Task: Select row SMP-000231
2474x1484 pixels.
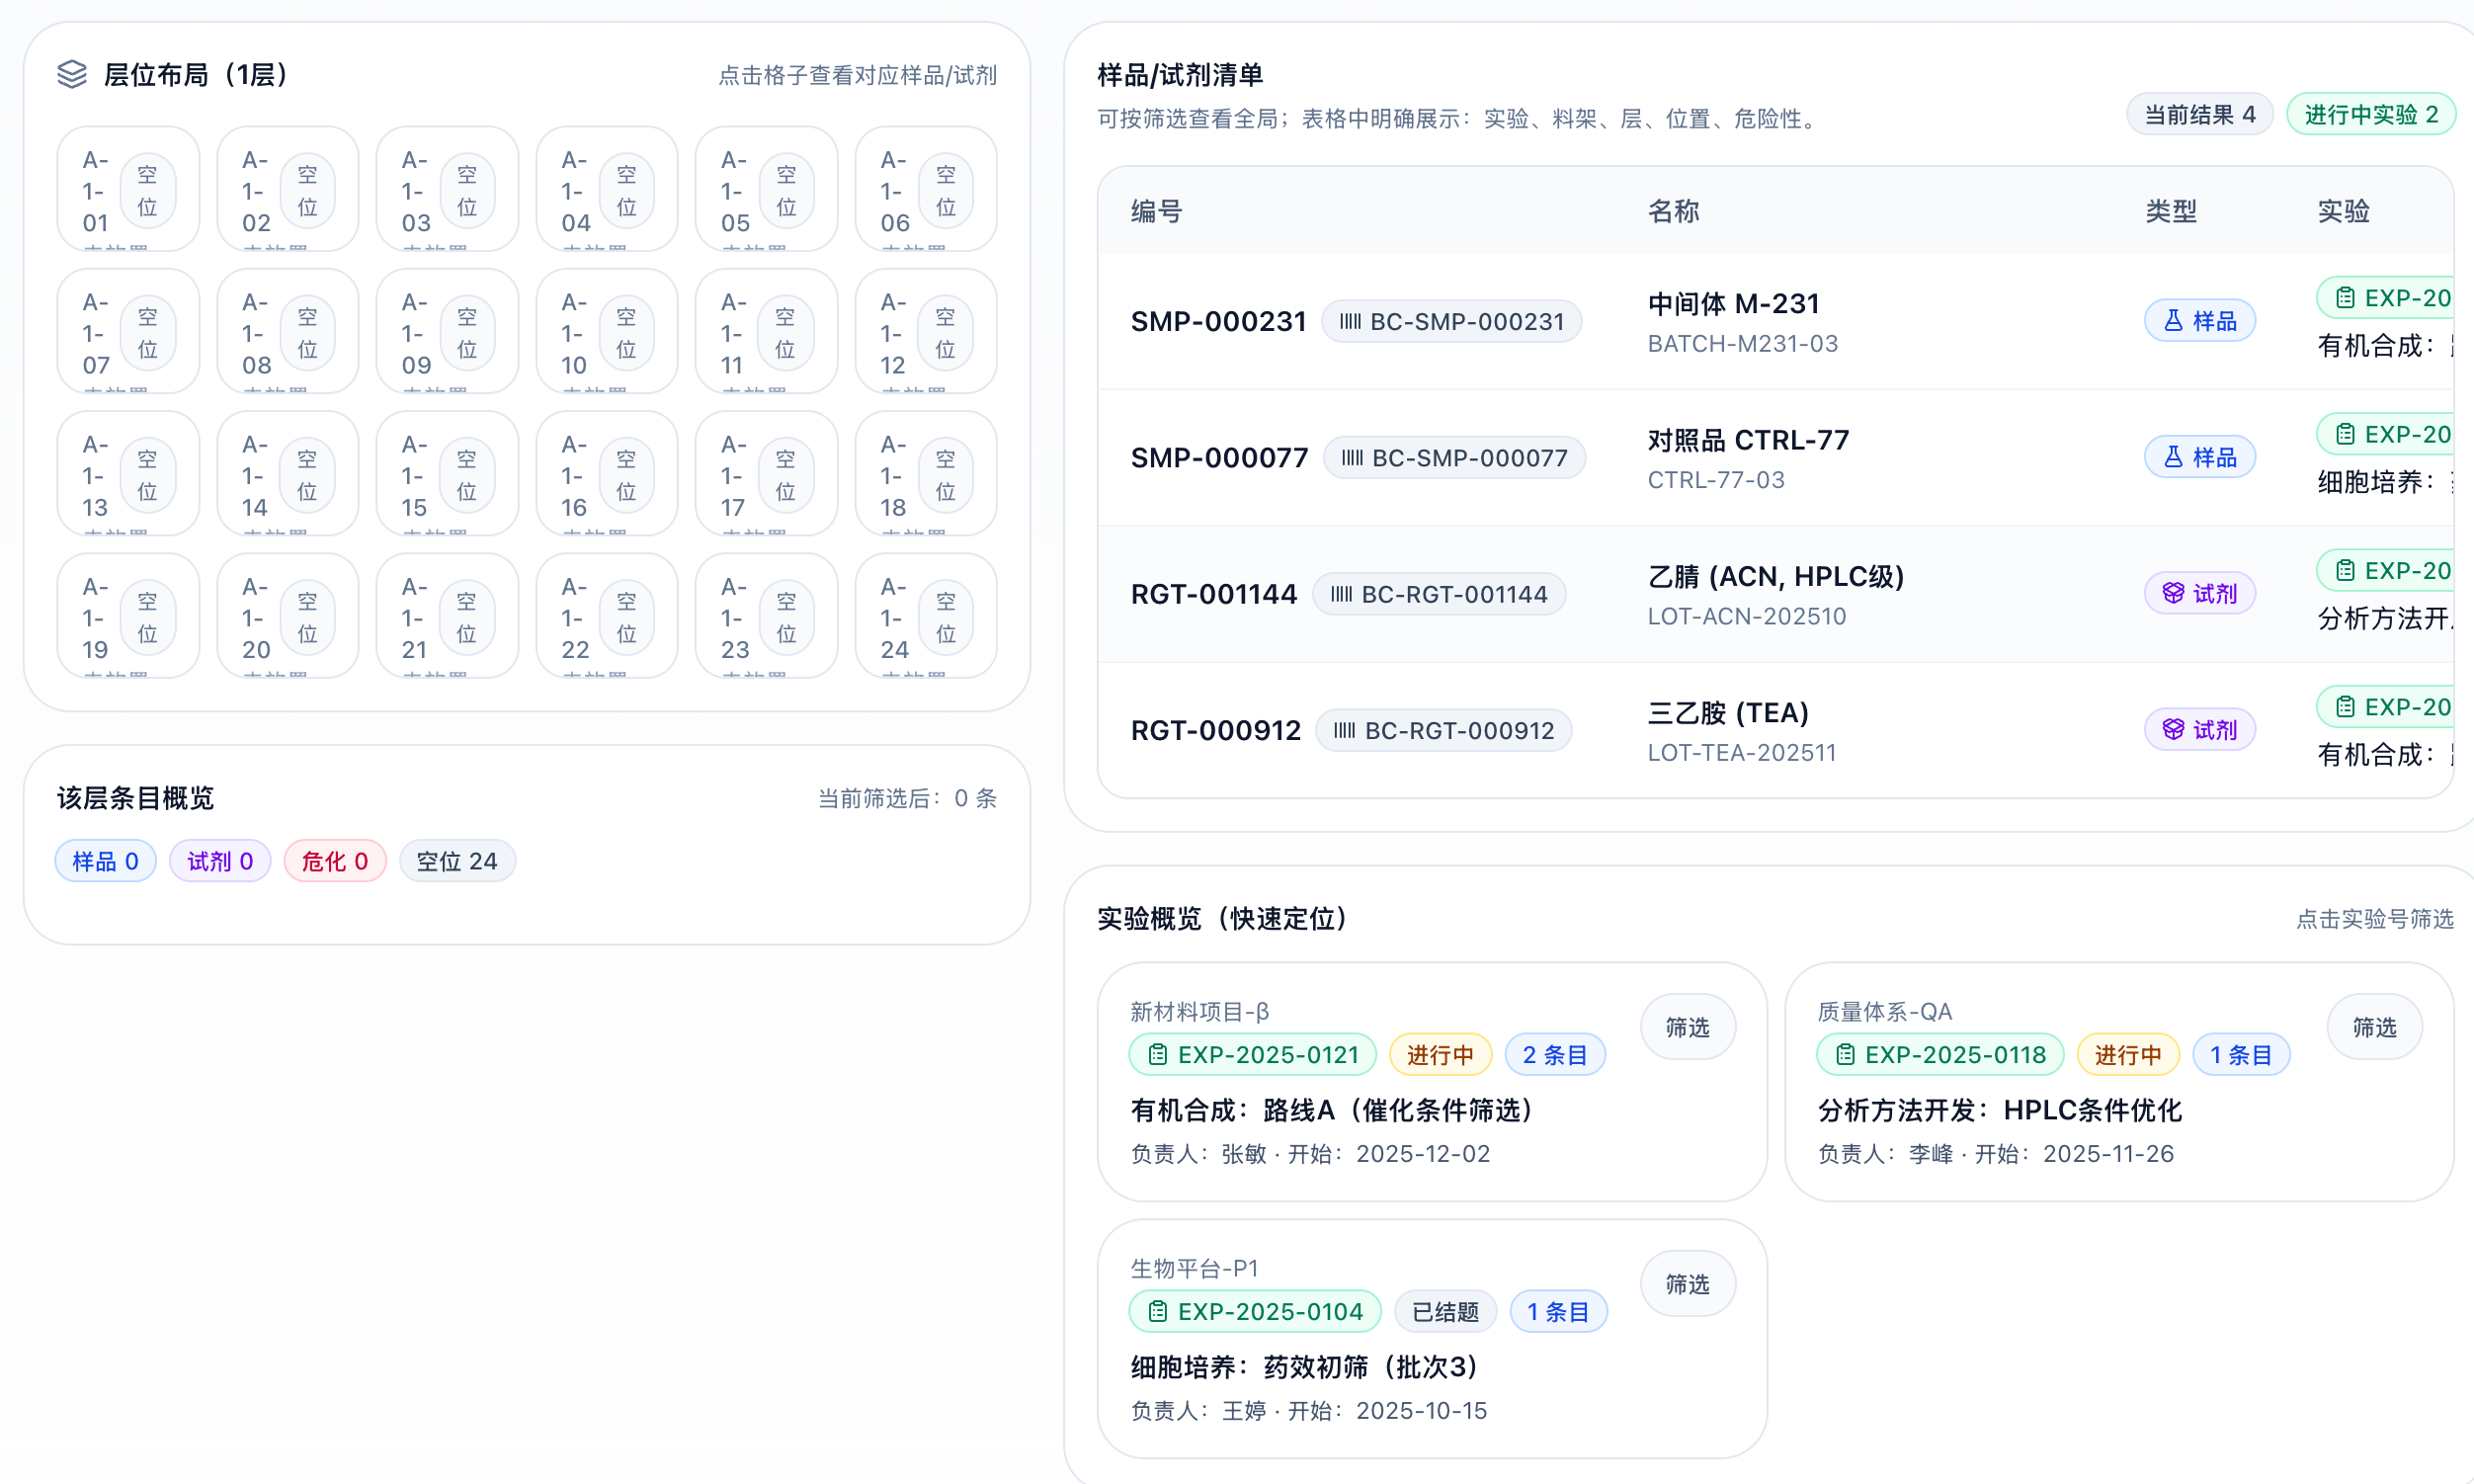Action: [x=1776, y=321]
